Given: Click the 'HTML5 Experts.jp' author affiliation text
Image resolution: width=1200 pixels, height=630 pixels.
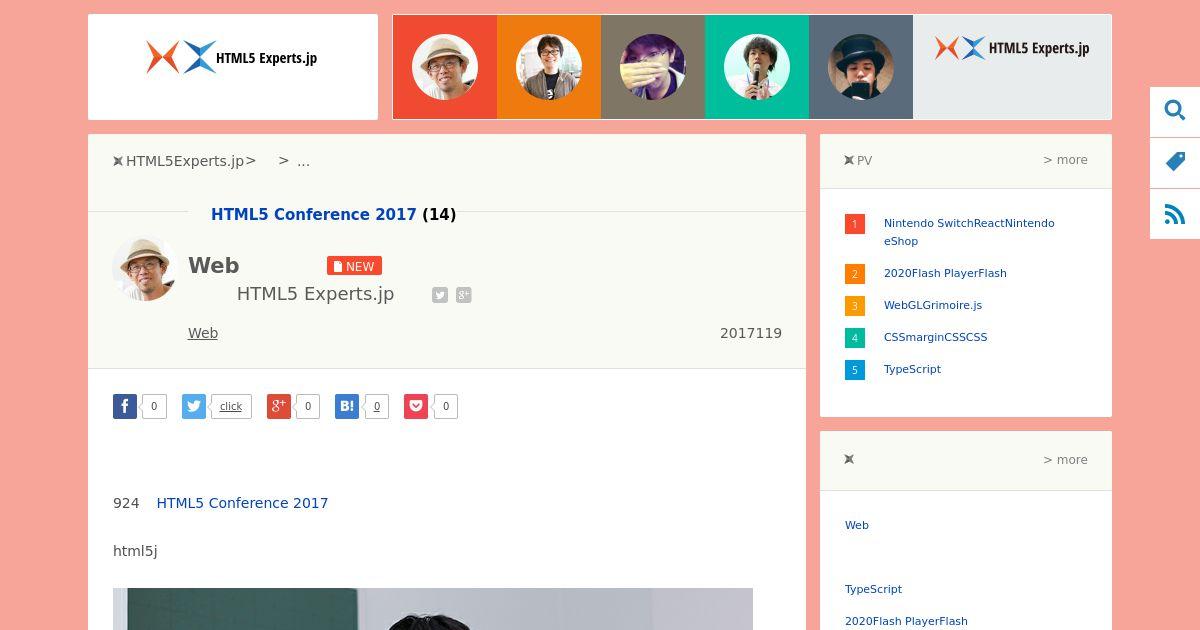Looking at the screenshot, I should 315,294.
